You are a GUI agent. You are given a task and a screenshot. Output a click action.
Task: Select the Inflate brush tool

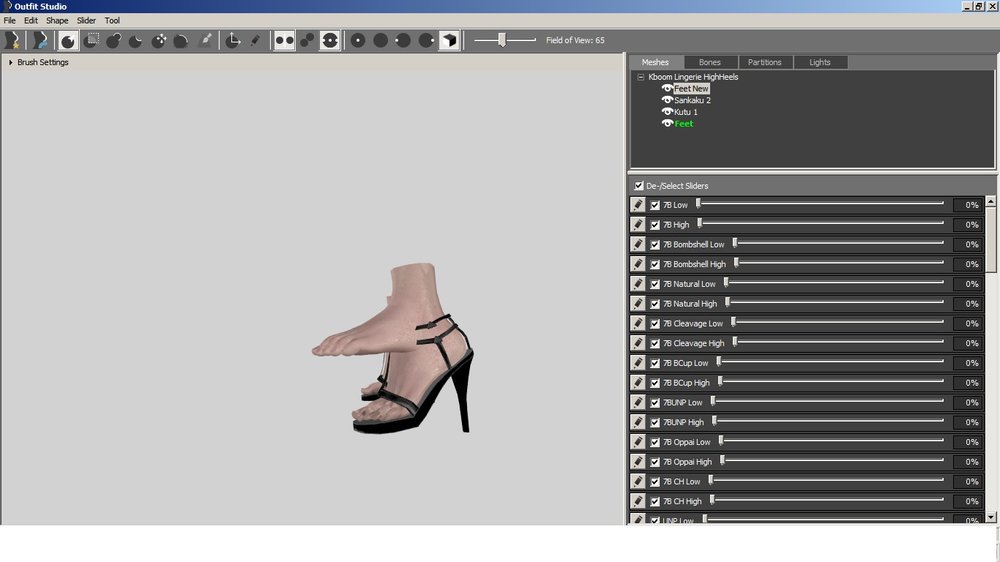tap(114, 40)
